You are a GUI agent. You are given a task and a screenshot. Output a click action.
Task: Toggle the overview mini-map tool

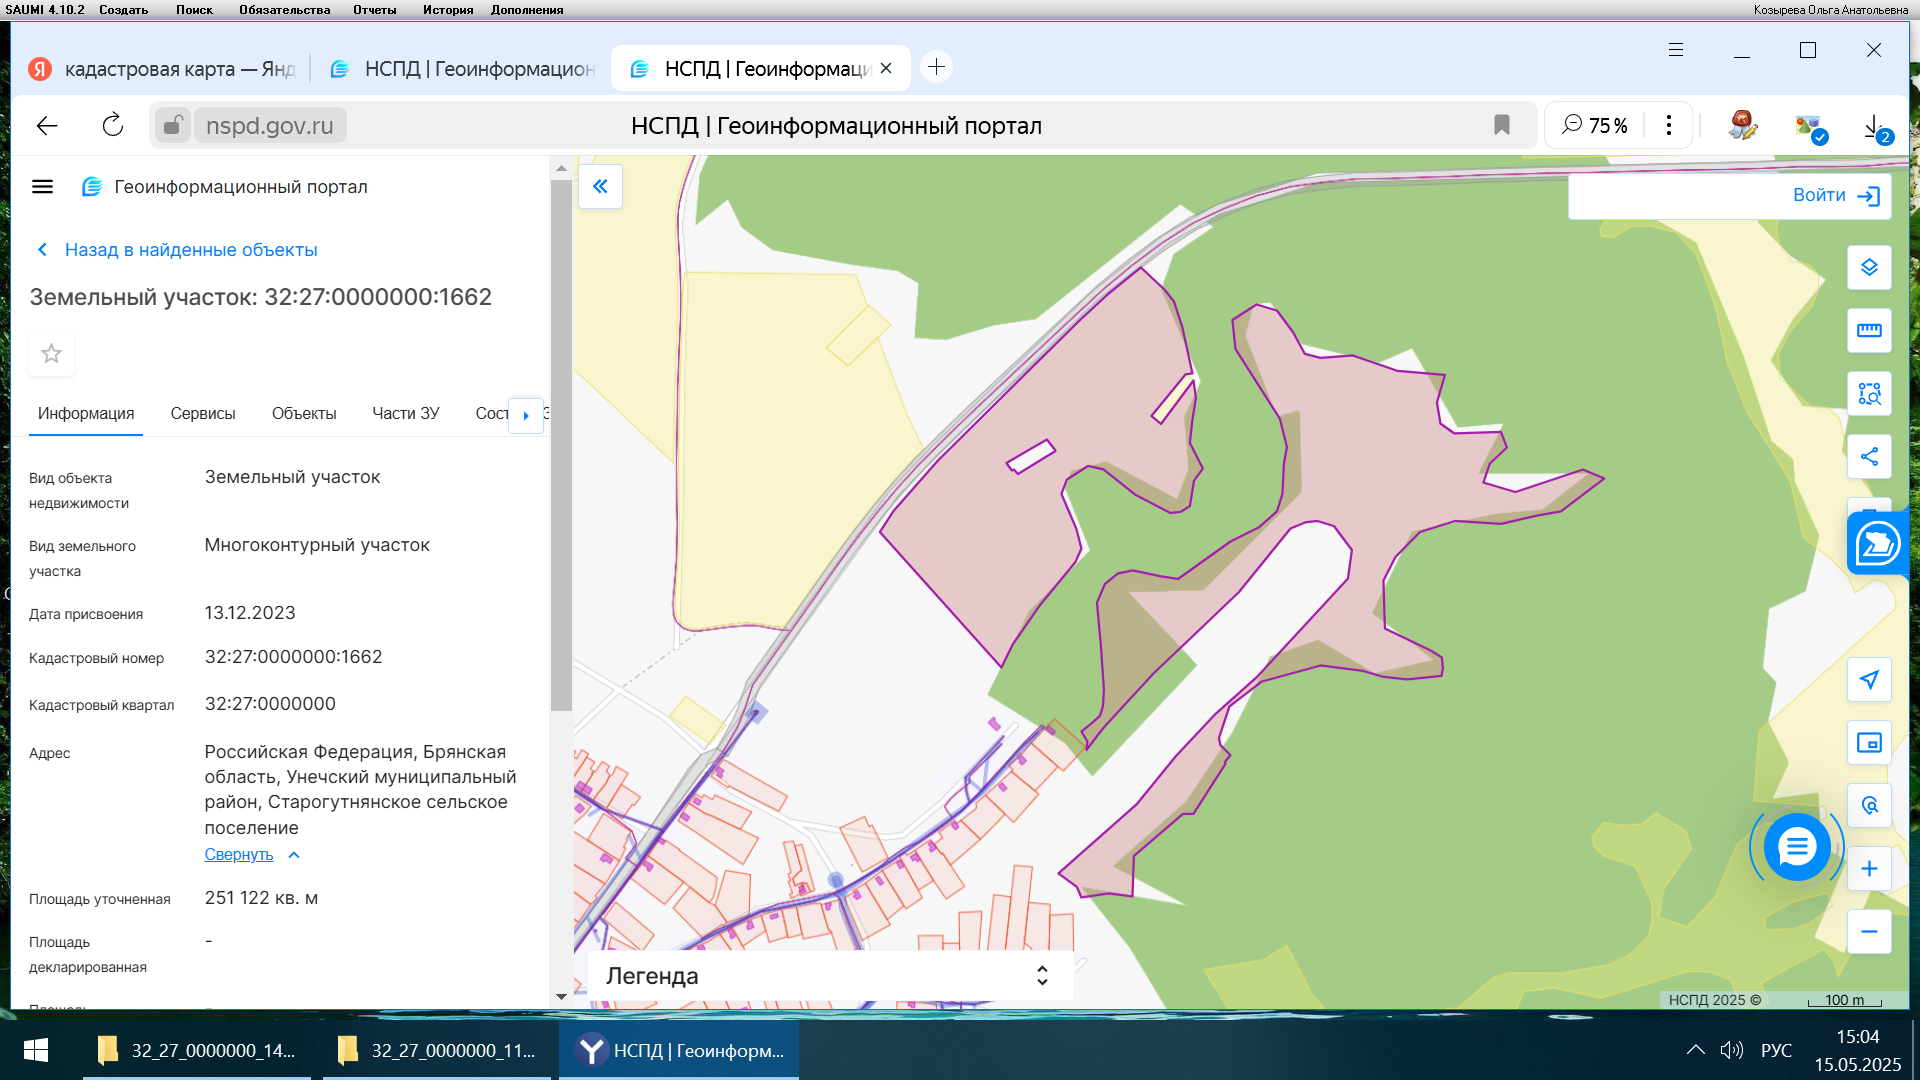[1869, 743]
